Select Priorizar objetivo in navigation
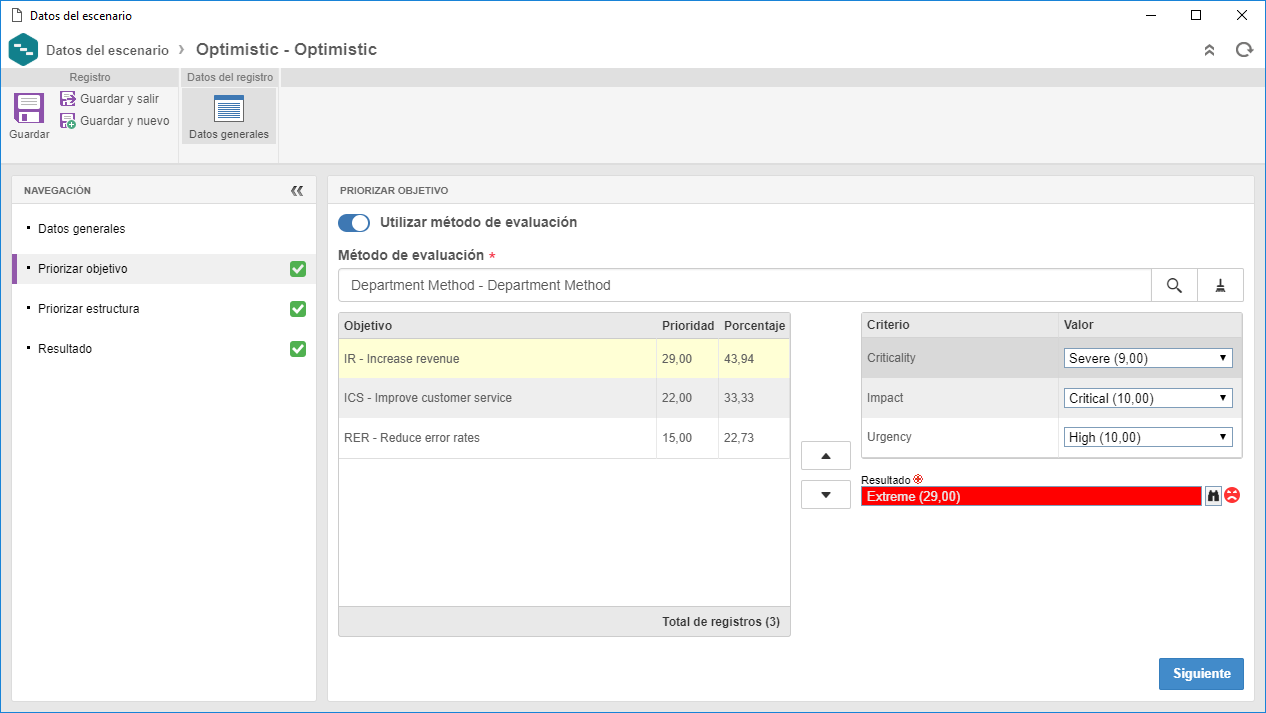Image resolution: width=1266 pixels, height=713 pixels. (x=164, y=269)
